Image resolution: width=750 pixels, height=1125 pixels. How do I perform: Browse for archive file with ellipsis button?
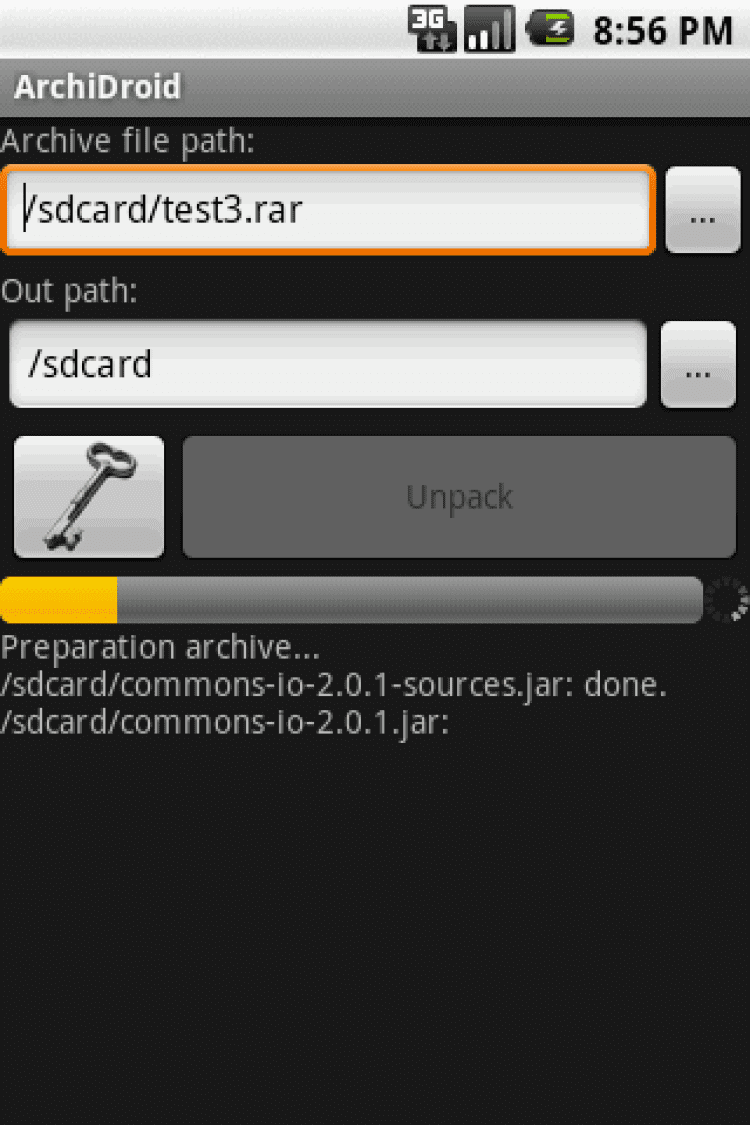point(703,210)
